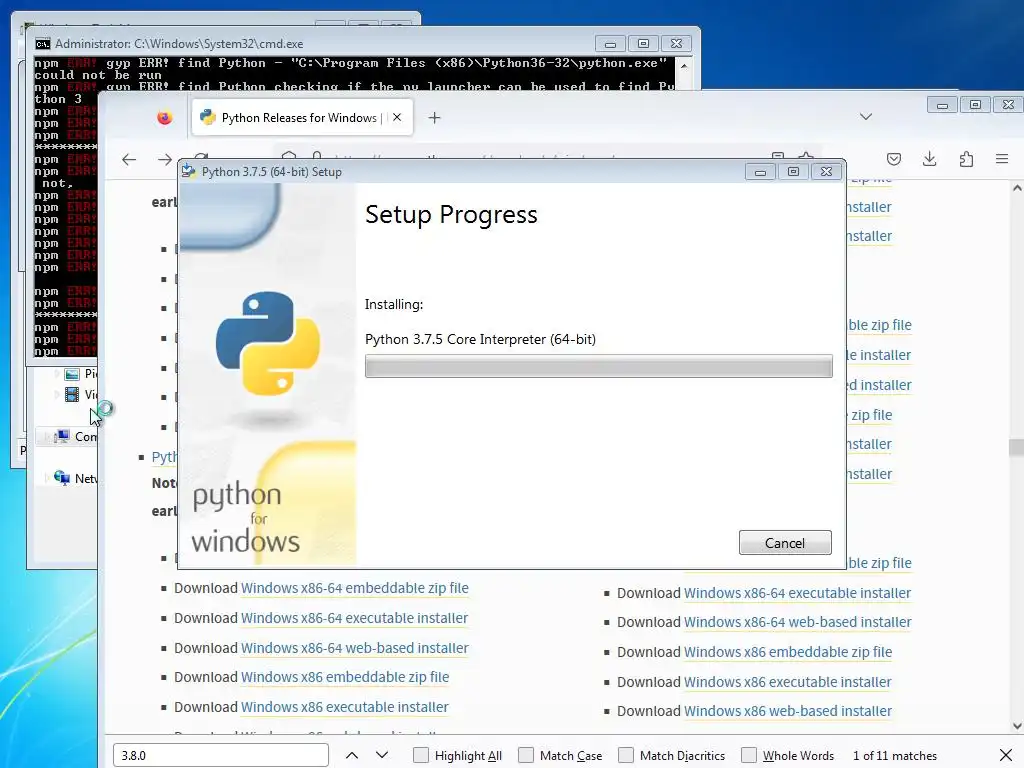
Task: Open left column x86-64 executable installer link
Action: click(x=355, y=618)
